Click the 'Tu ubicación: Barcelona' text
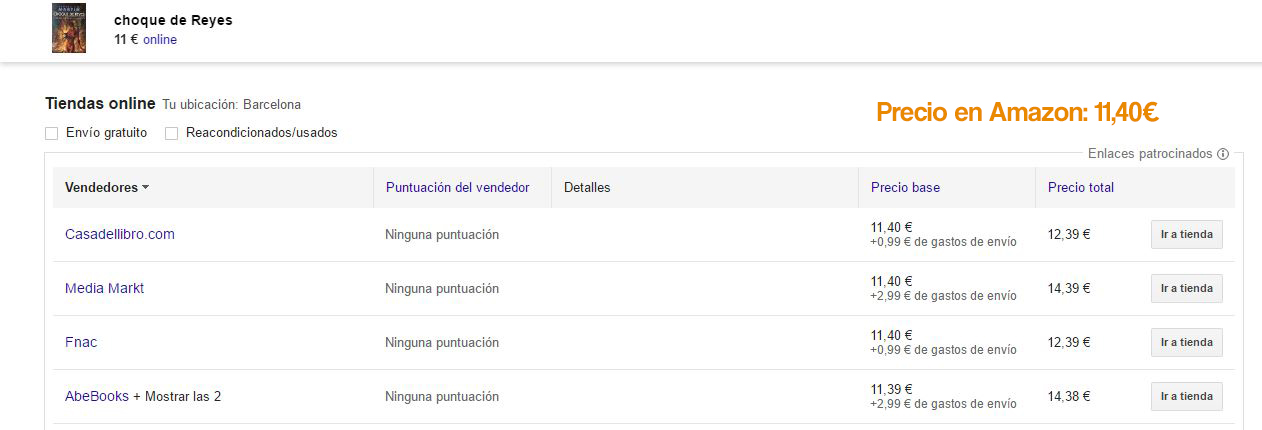The image size is (1262, 430). pyautogui.click(x=232, y=104)
